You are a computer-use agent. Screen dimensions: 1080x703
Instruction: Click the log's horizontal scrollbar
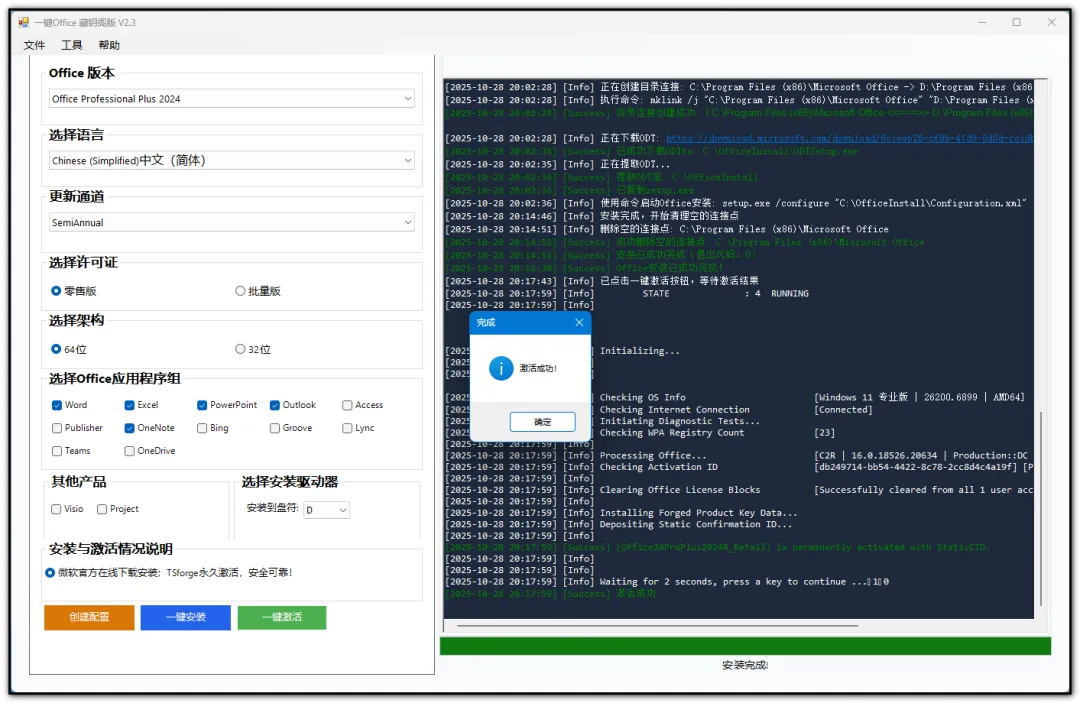(x=658, y=626)
